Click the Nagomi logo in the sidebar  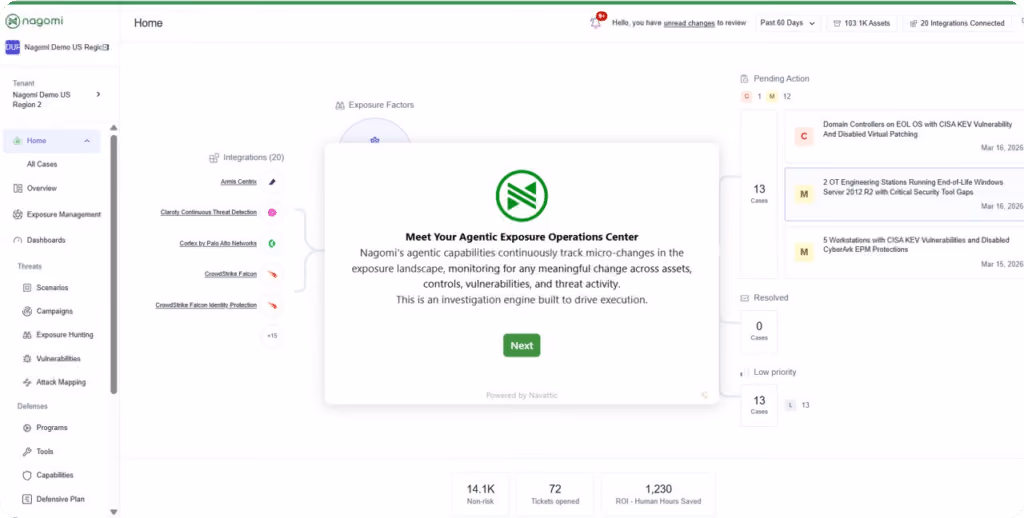35,21
